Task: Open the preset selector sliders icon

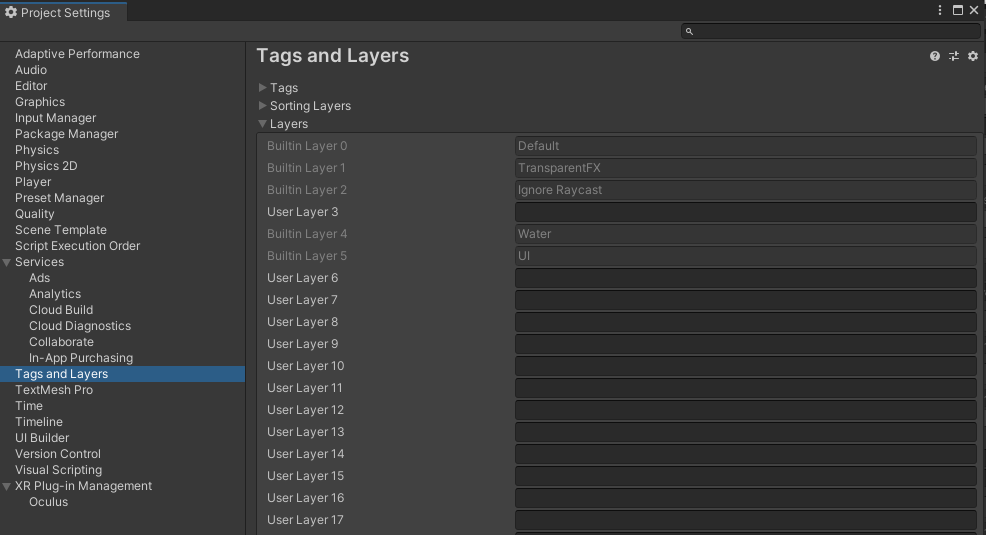Action: (x=954, y=57)
